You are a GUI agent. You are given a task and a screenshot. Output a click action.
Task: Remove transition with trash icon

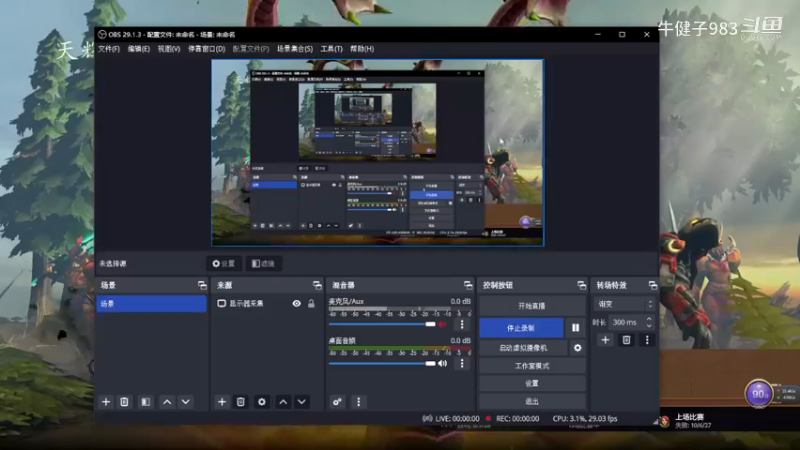coord(626,340)
